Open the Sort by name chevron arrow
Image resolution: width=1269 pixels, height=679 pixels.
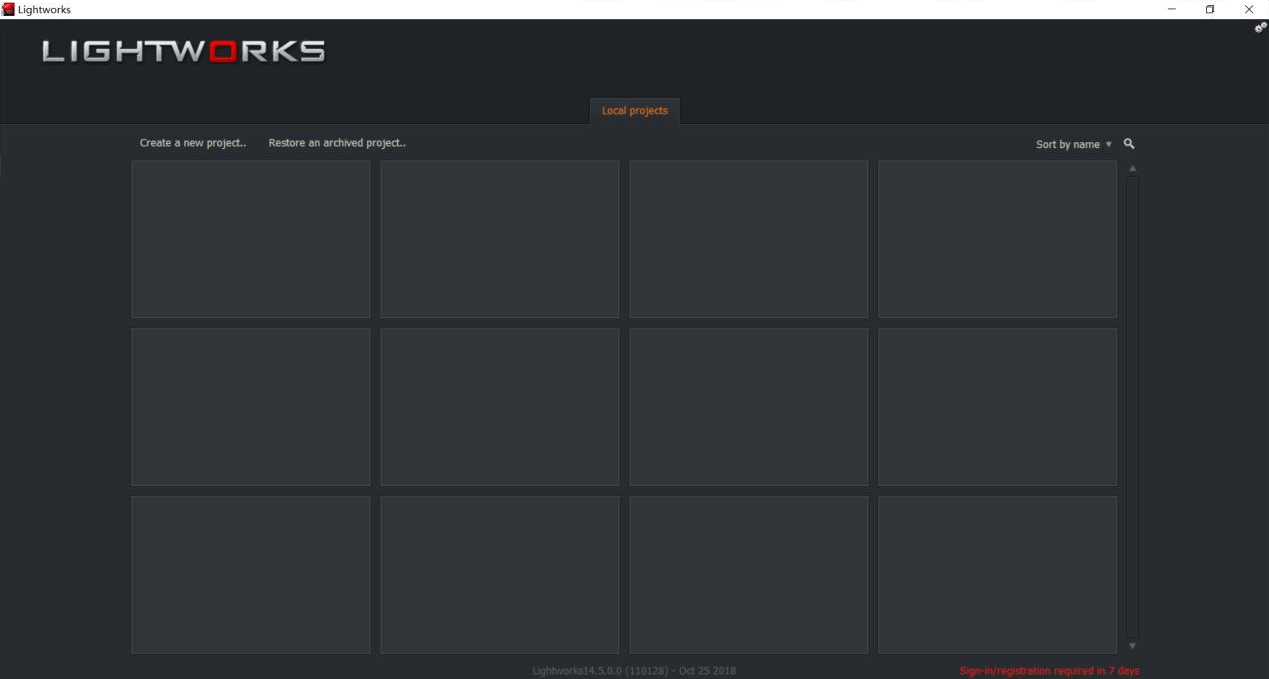(x=1110, y=144)
